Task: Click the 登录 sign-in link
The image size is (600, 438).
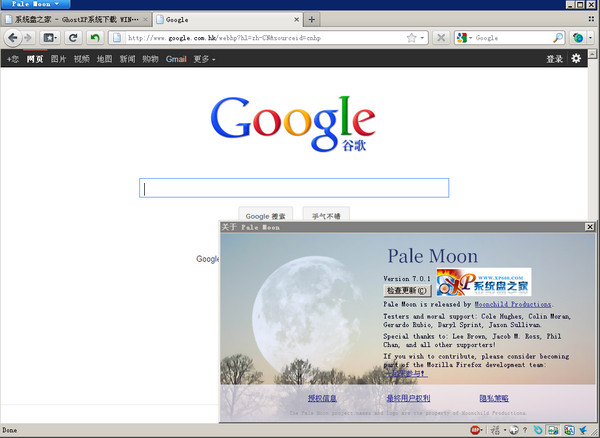Action: coord(554,60)
